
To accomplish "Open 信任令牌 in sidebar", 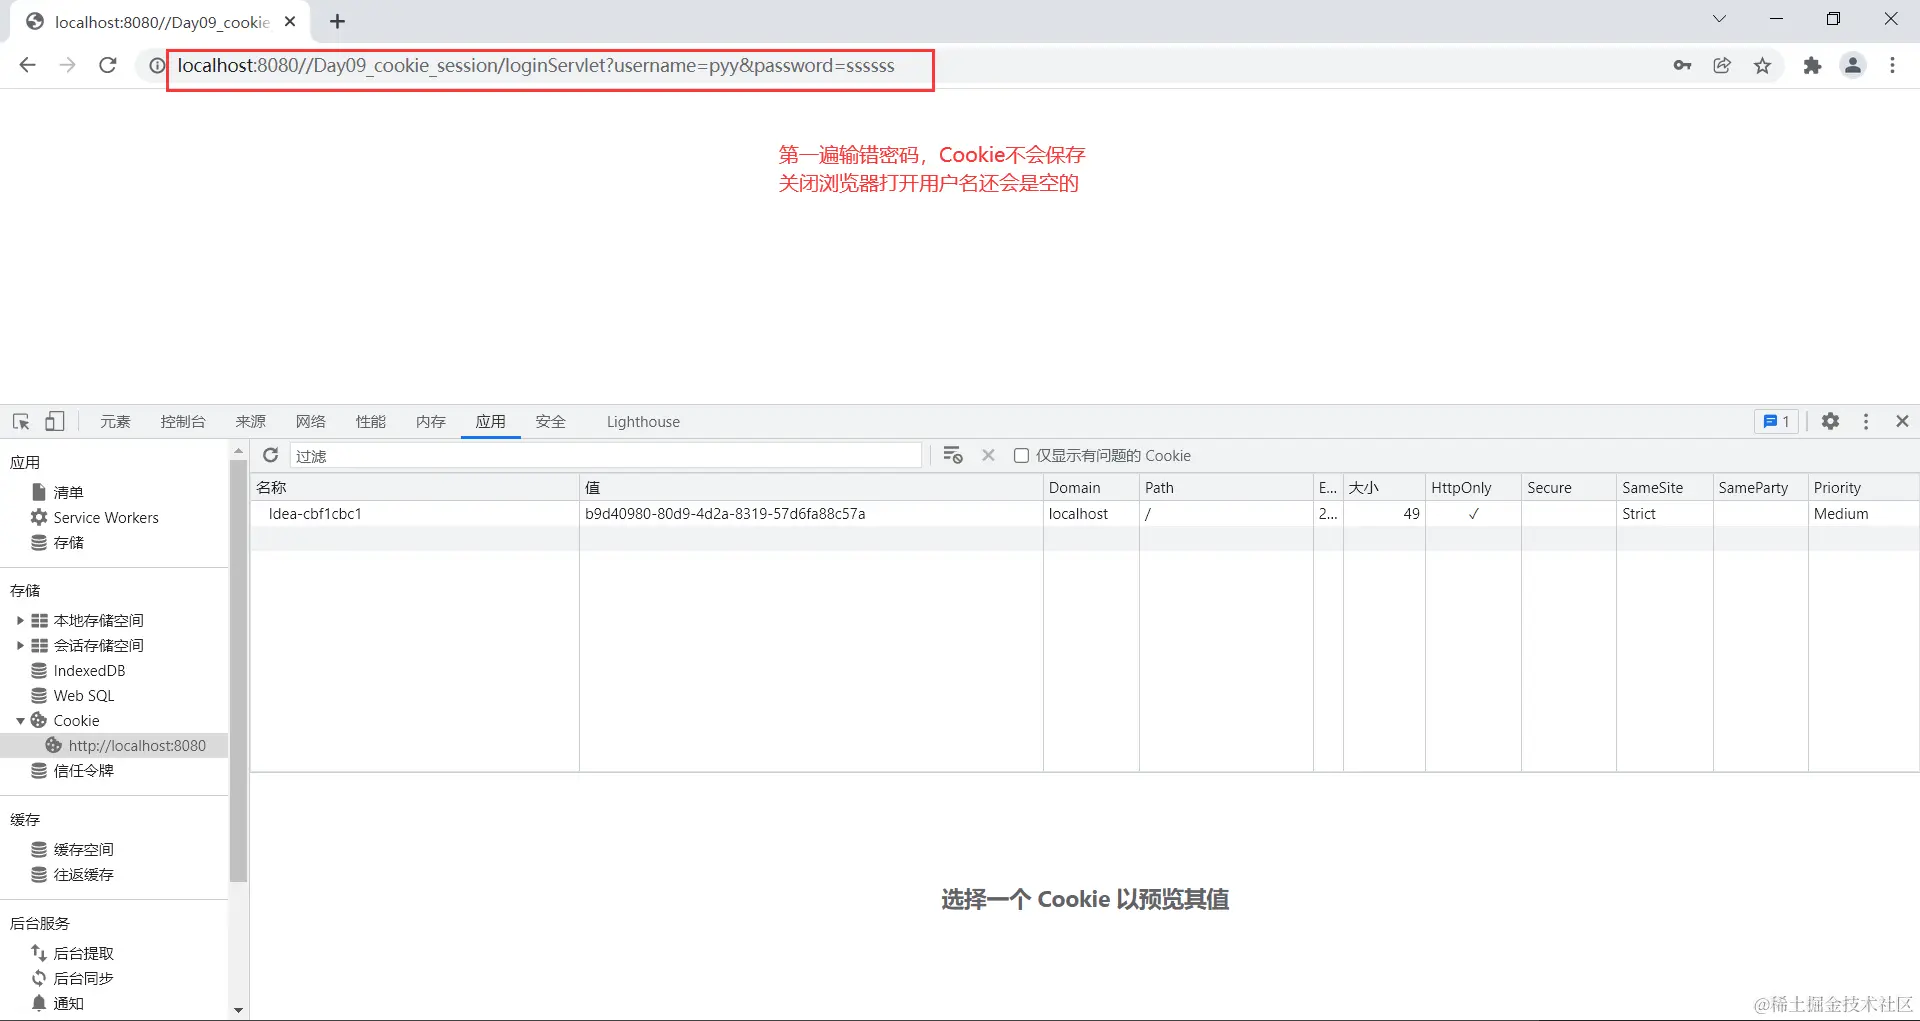I will click(83, 770).
